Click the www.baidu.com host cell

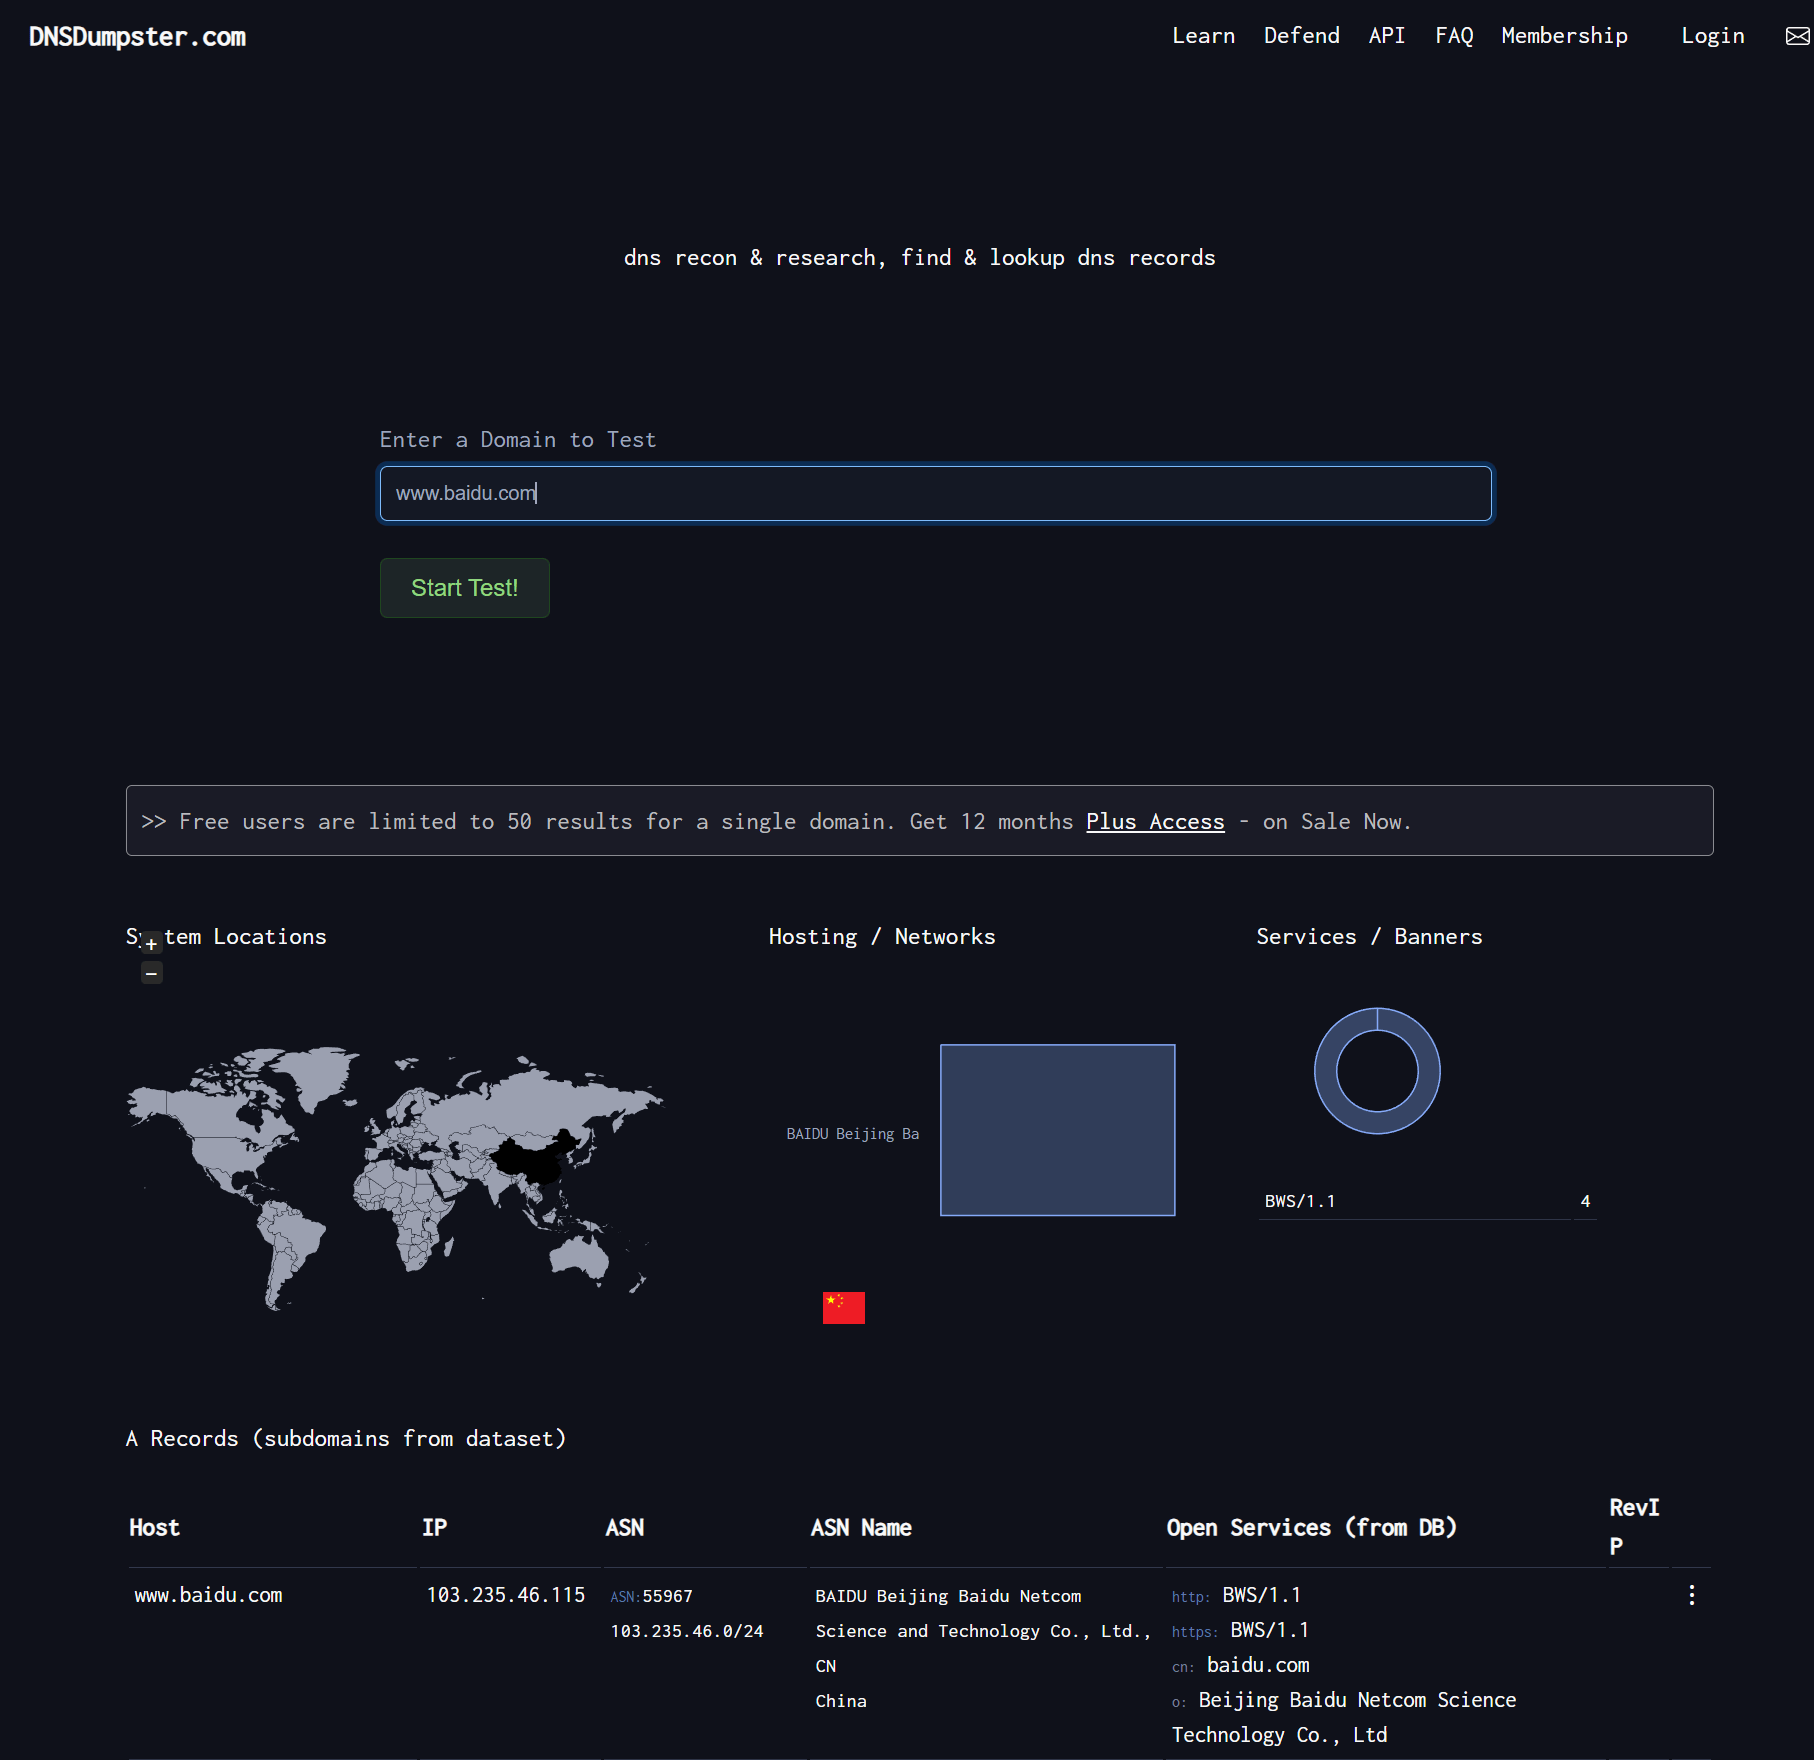pos(208,1595)
